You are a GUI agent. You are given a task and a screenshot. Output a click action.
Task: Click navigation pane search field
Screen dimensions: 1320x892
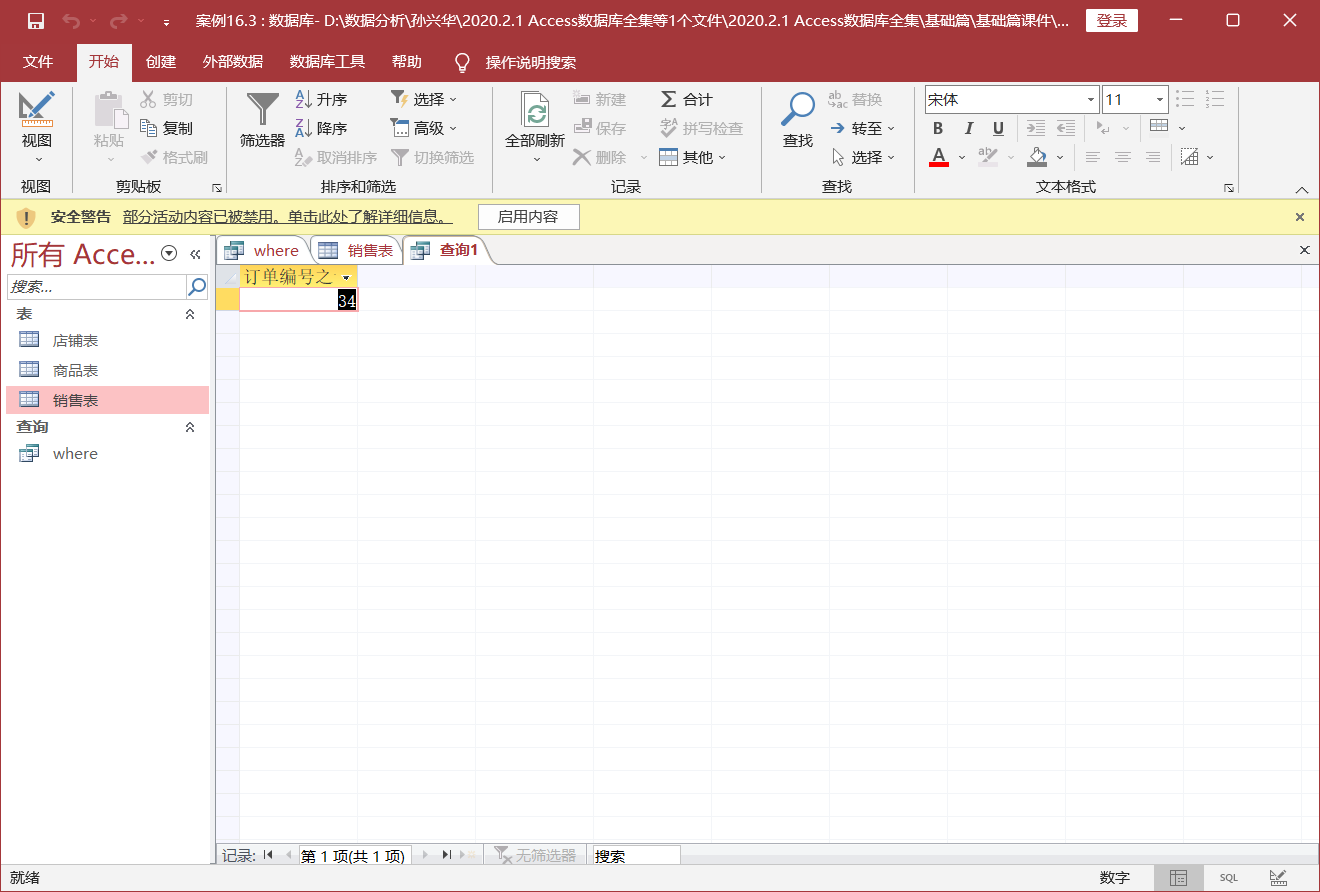click(97, 286)
